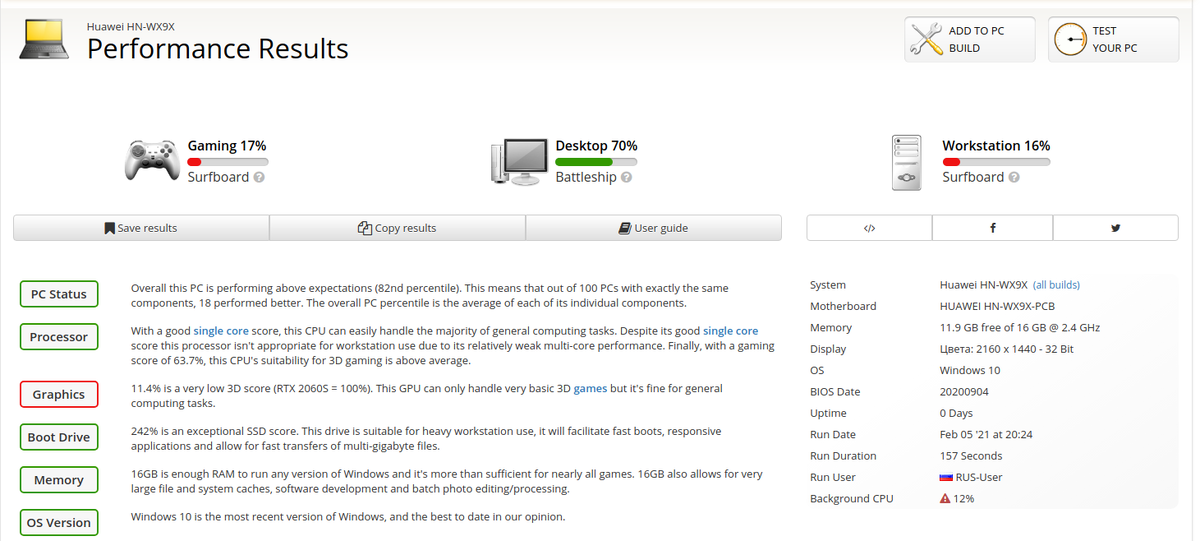The image size is (1200, 541).
Task: Click Save results button
Action: (x=141, y=228)
